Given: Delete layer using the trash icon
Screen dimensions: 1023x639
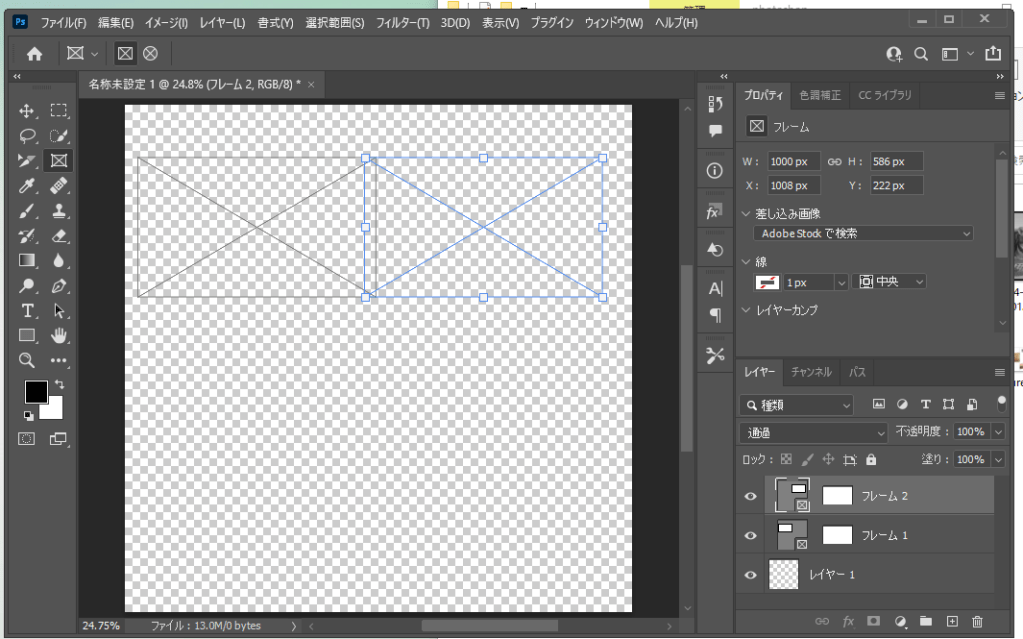Looking at the screenshot, I should 977,622.
